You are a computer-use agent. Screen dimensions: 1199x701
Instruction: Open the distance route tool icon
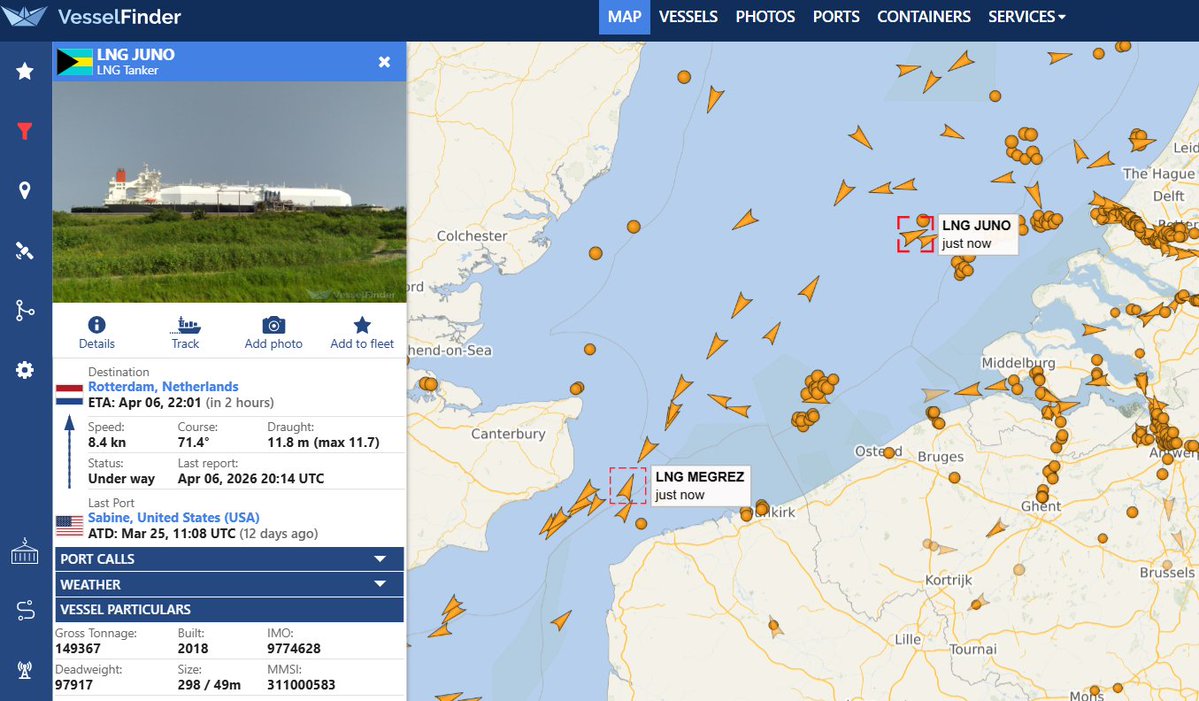(x=24, y=610)
